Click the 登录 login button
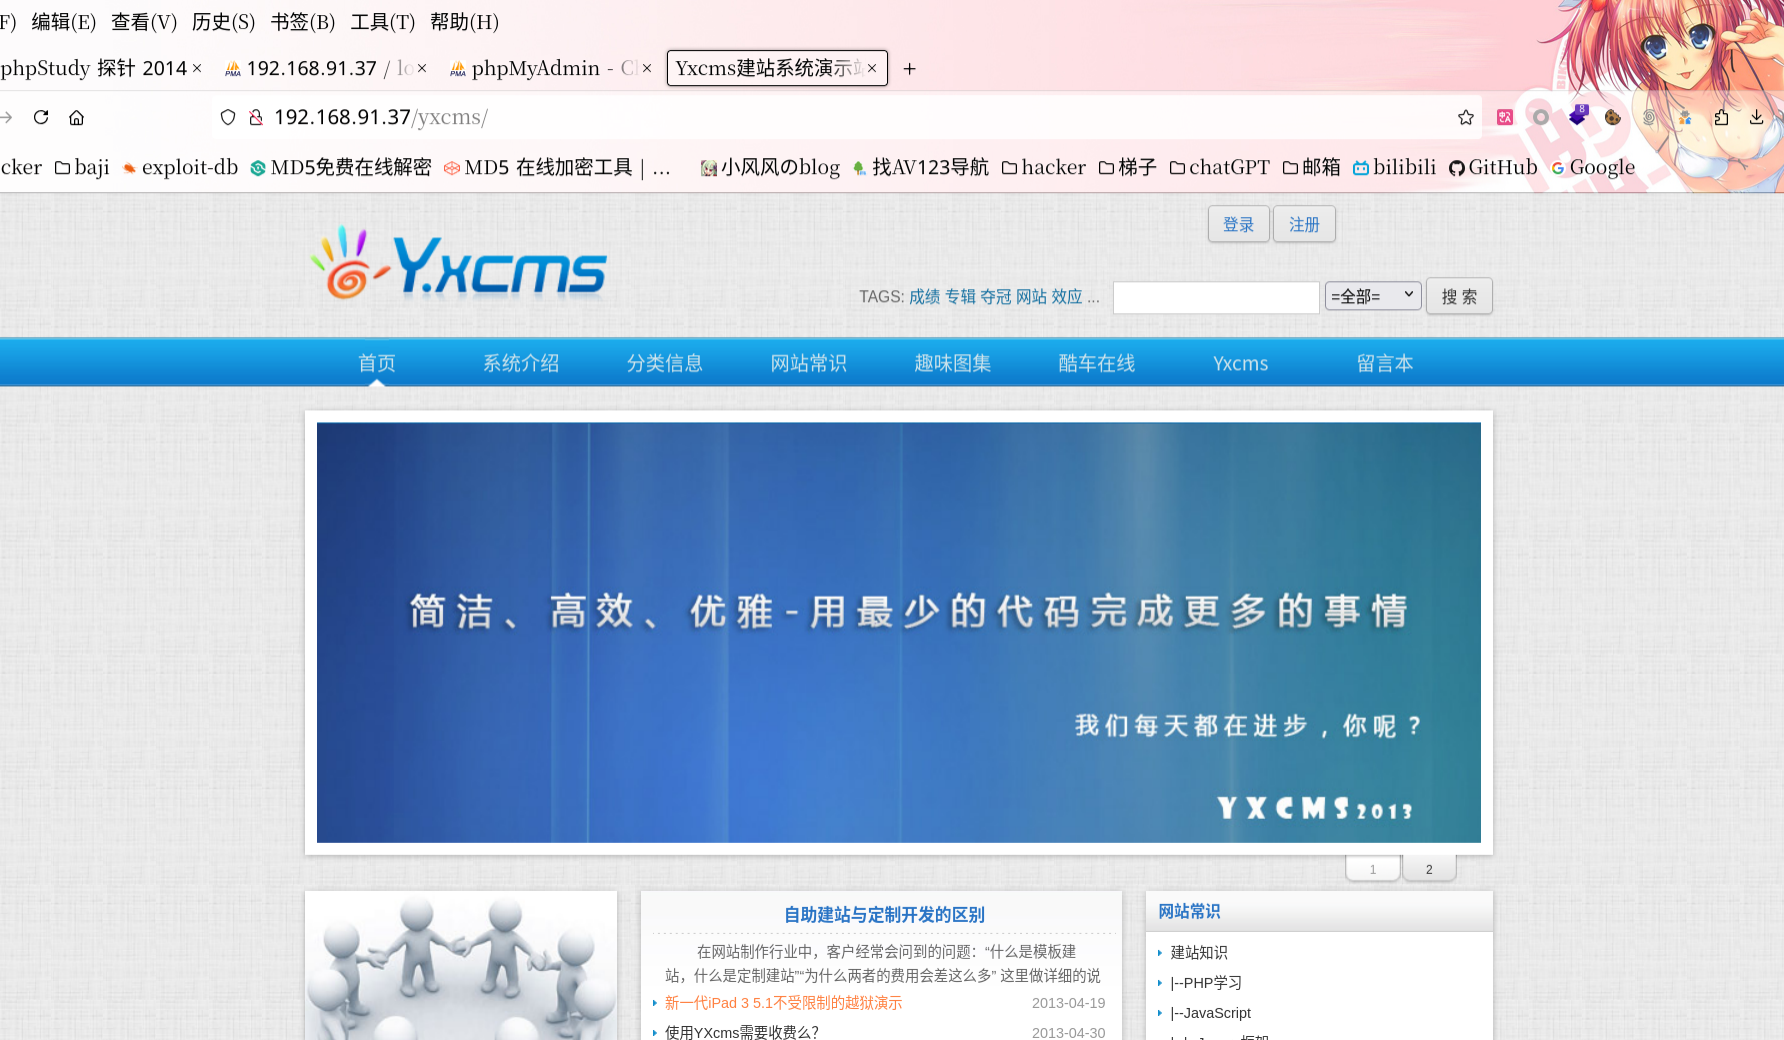Screen dimensions: 1784x1040 coord(1239,224)
